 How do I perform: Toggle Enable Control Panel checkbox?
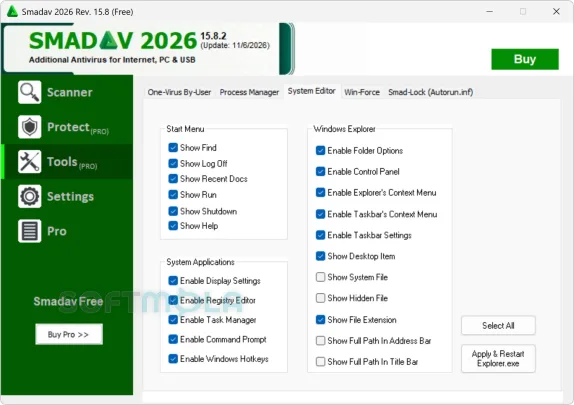click(x=320, y=171)
